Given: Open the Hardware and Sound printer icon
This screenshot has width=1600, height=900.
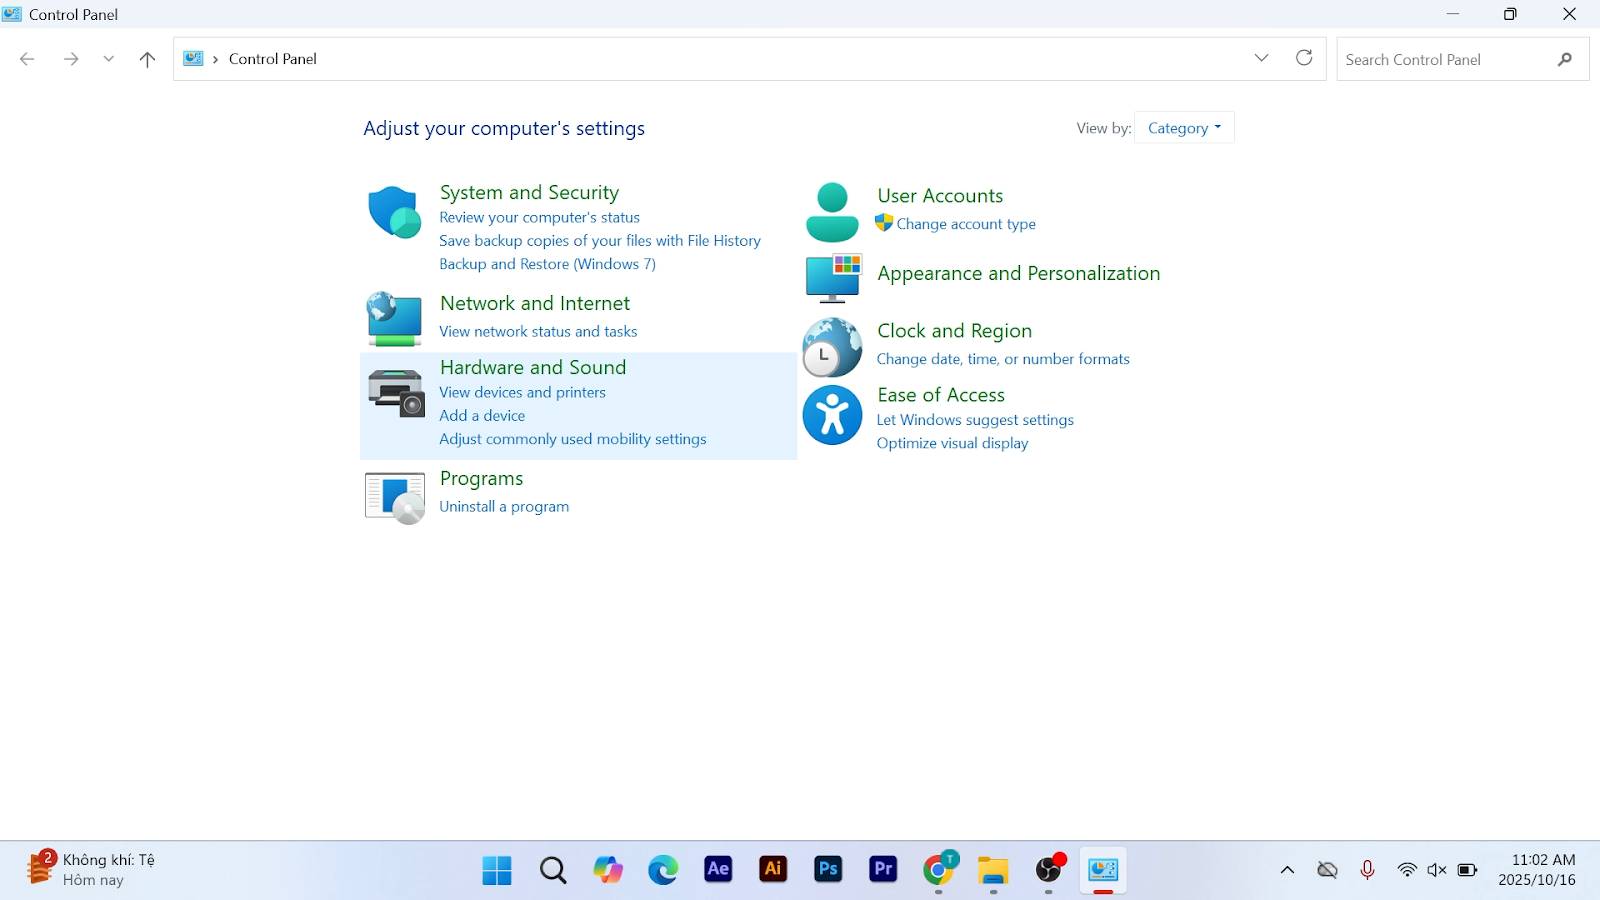Looking at the screenshot, I should [x=396, y=392].
